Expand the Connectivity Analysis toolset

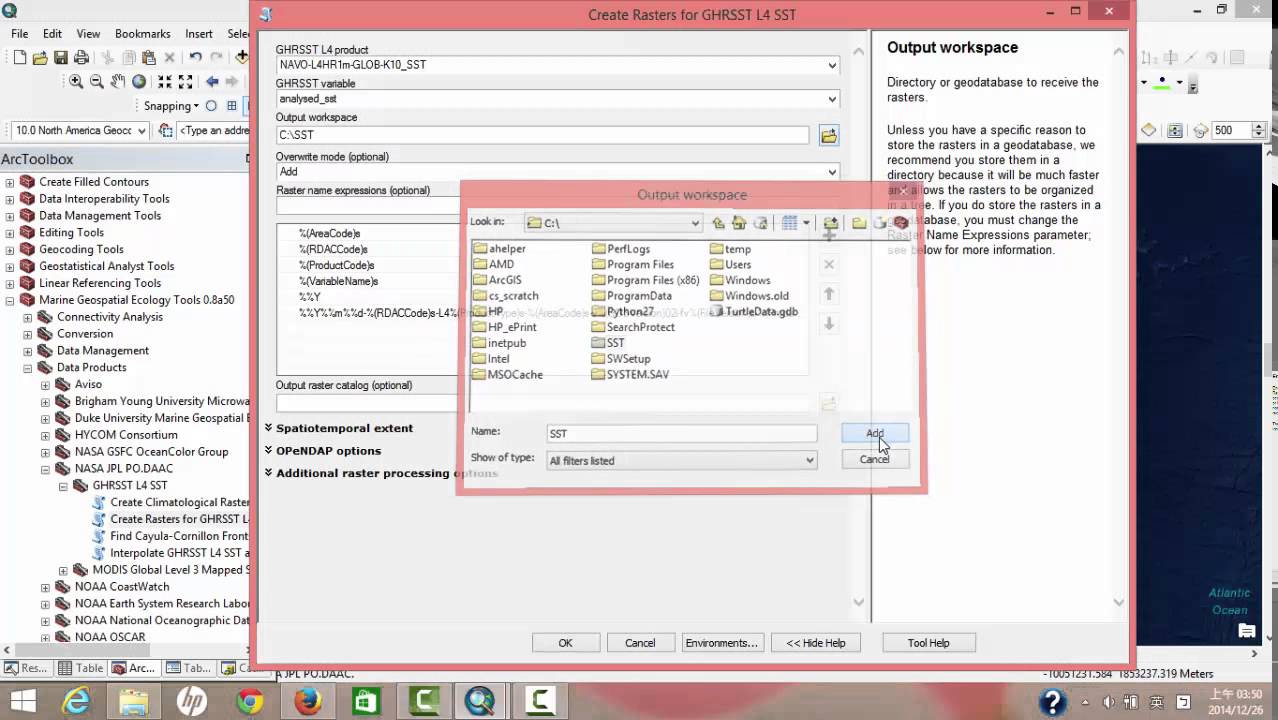pyautogui.click(x=28, y=317)
